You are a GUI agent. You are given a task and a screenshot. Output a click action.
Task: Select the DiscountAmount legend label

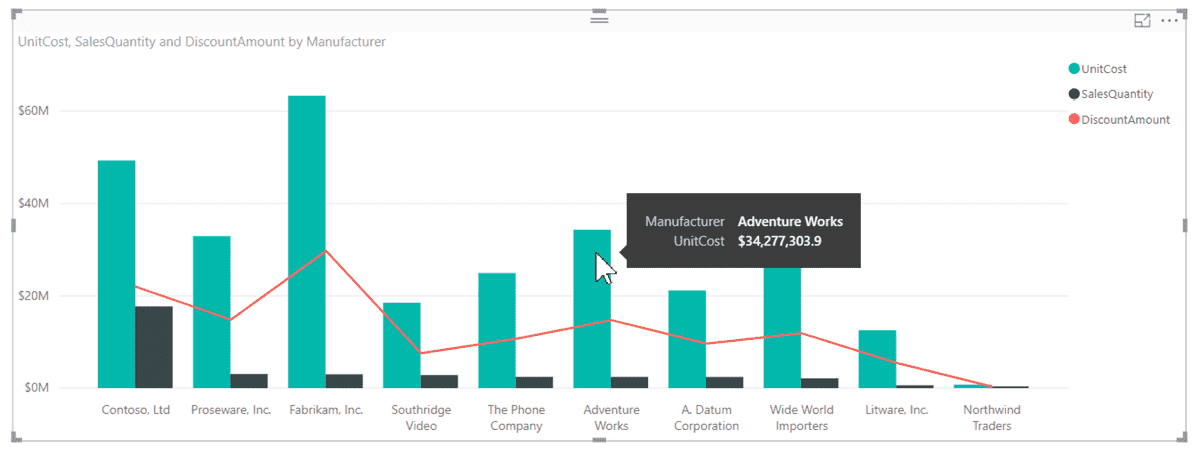pos(1126,119)
